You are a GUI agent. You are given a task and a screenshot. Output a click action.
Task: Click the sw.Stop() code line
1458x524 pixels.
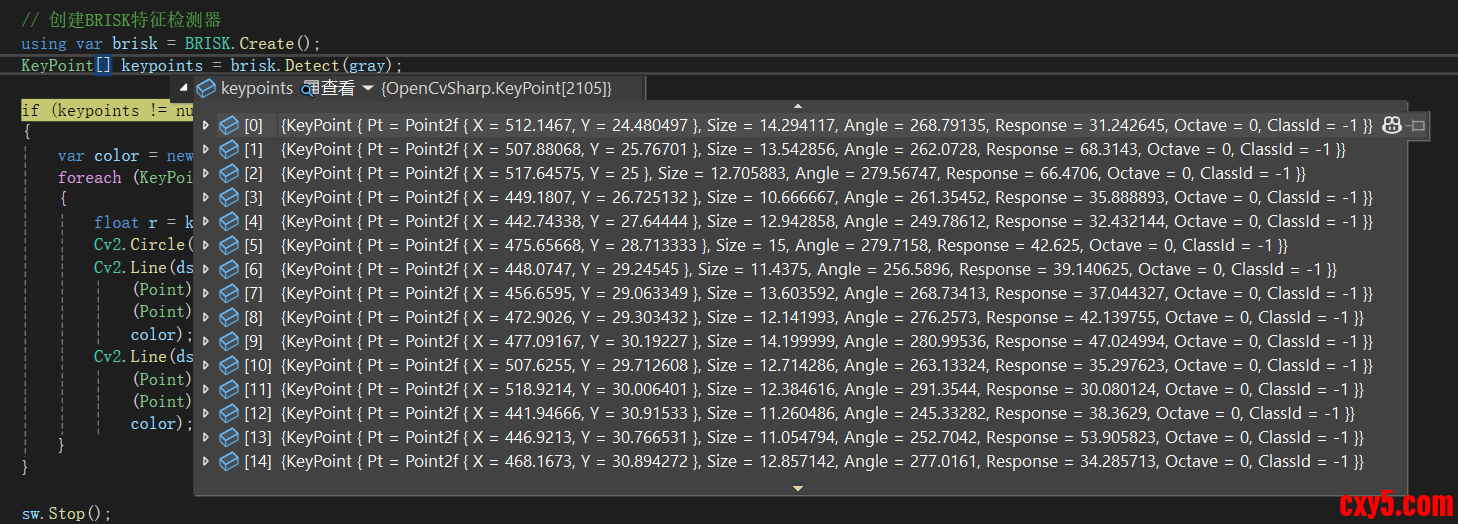(66, 513)
